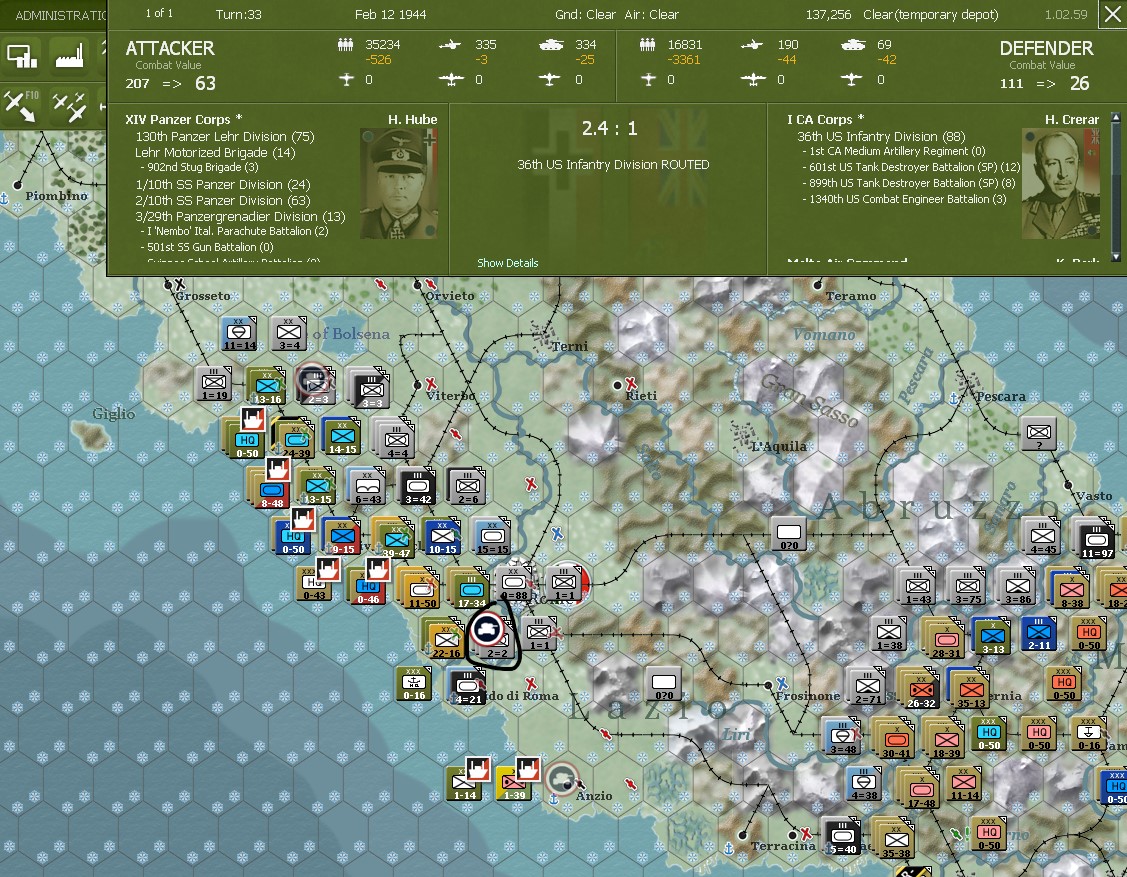Select the 5=40 unit near Terracina
Screen dimensions: 1127x877
pos(843,837)
